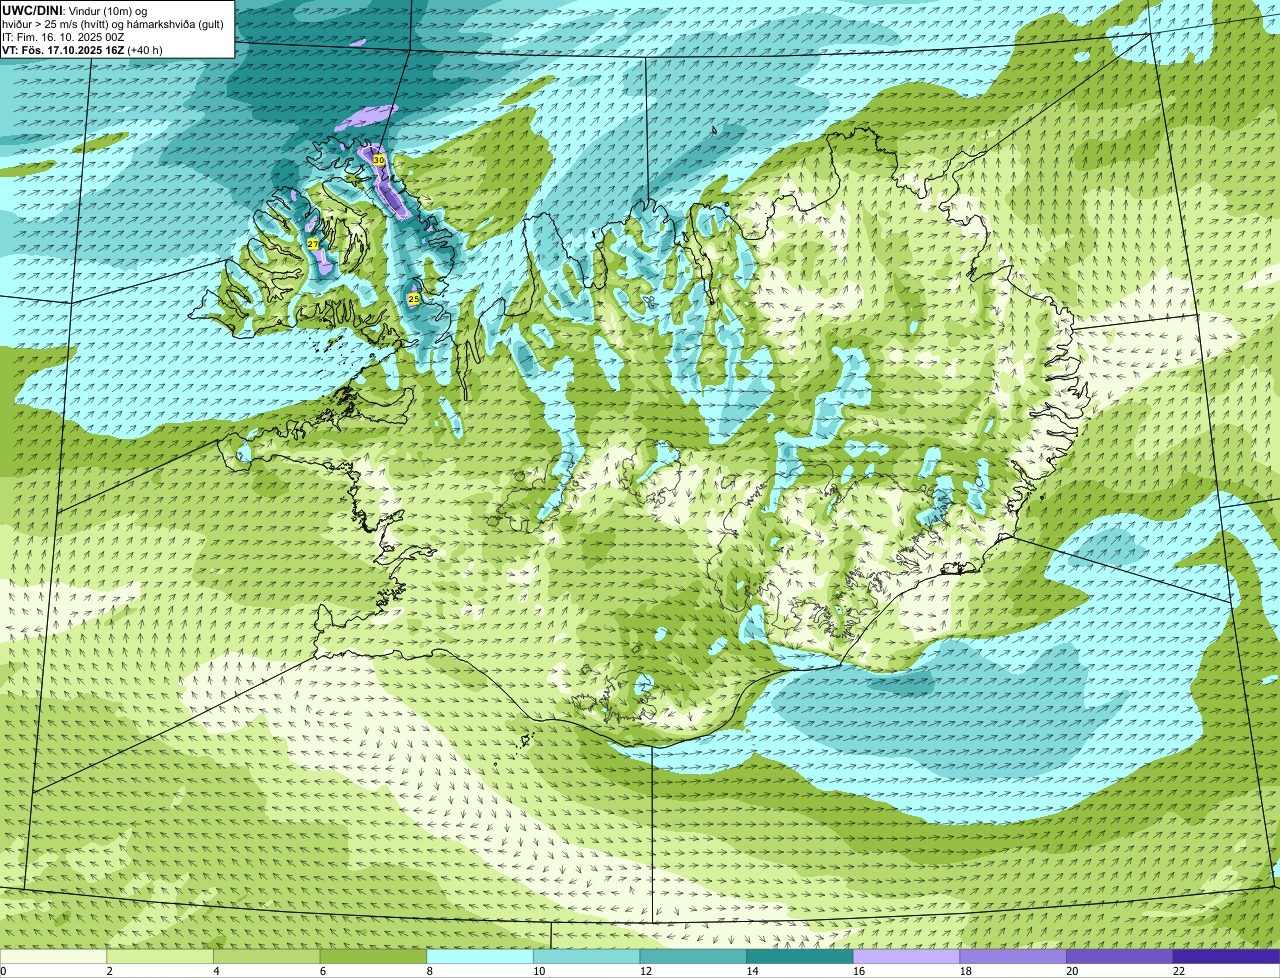Select the 0–2 m/s pale yellow legend swatch
This screenshot has width=1280, height=978.
(x=53, y=956)
